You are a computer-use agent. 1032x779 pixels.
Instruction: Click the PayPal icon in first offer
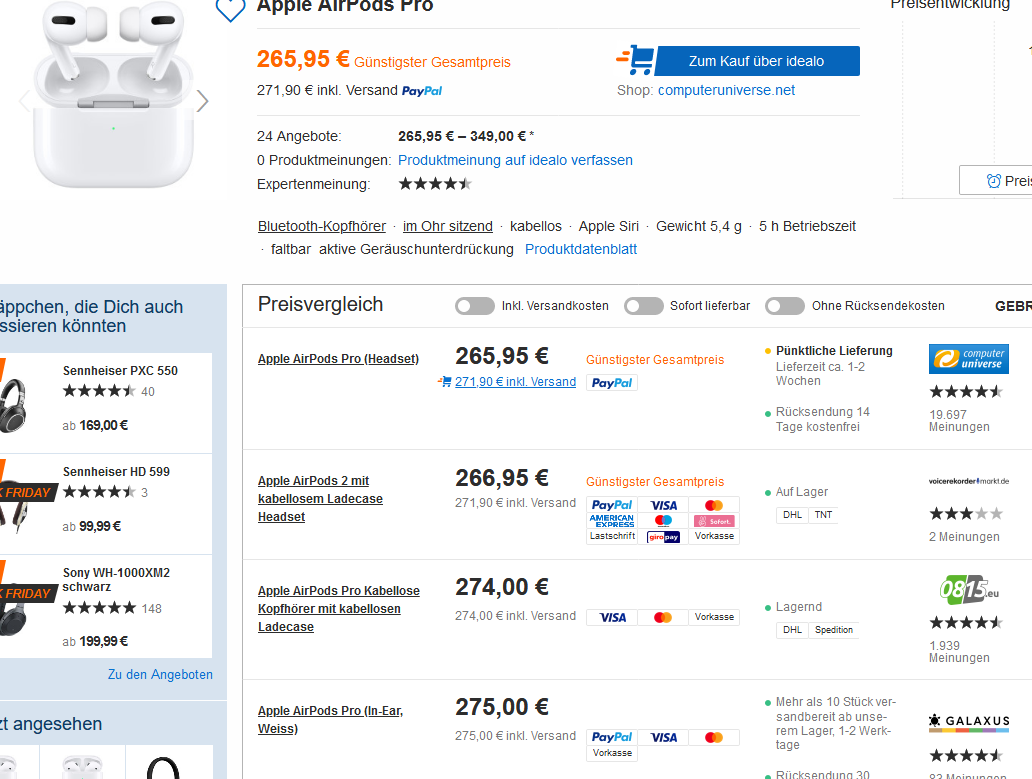[611, 382]
